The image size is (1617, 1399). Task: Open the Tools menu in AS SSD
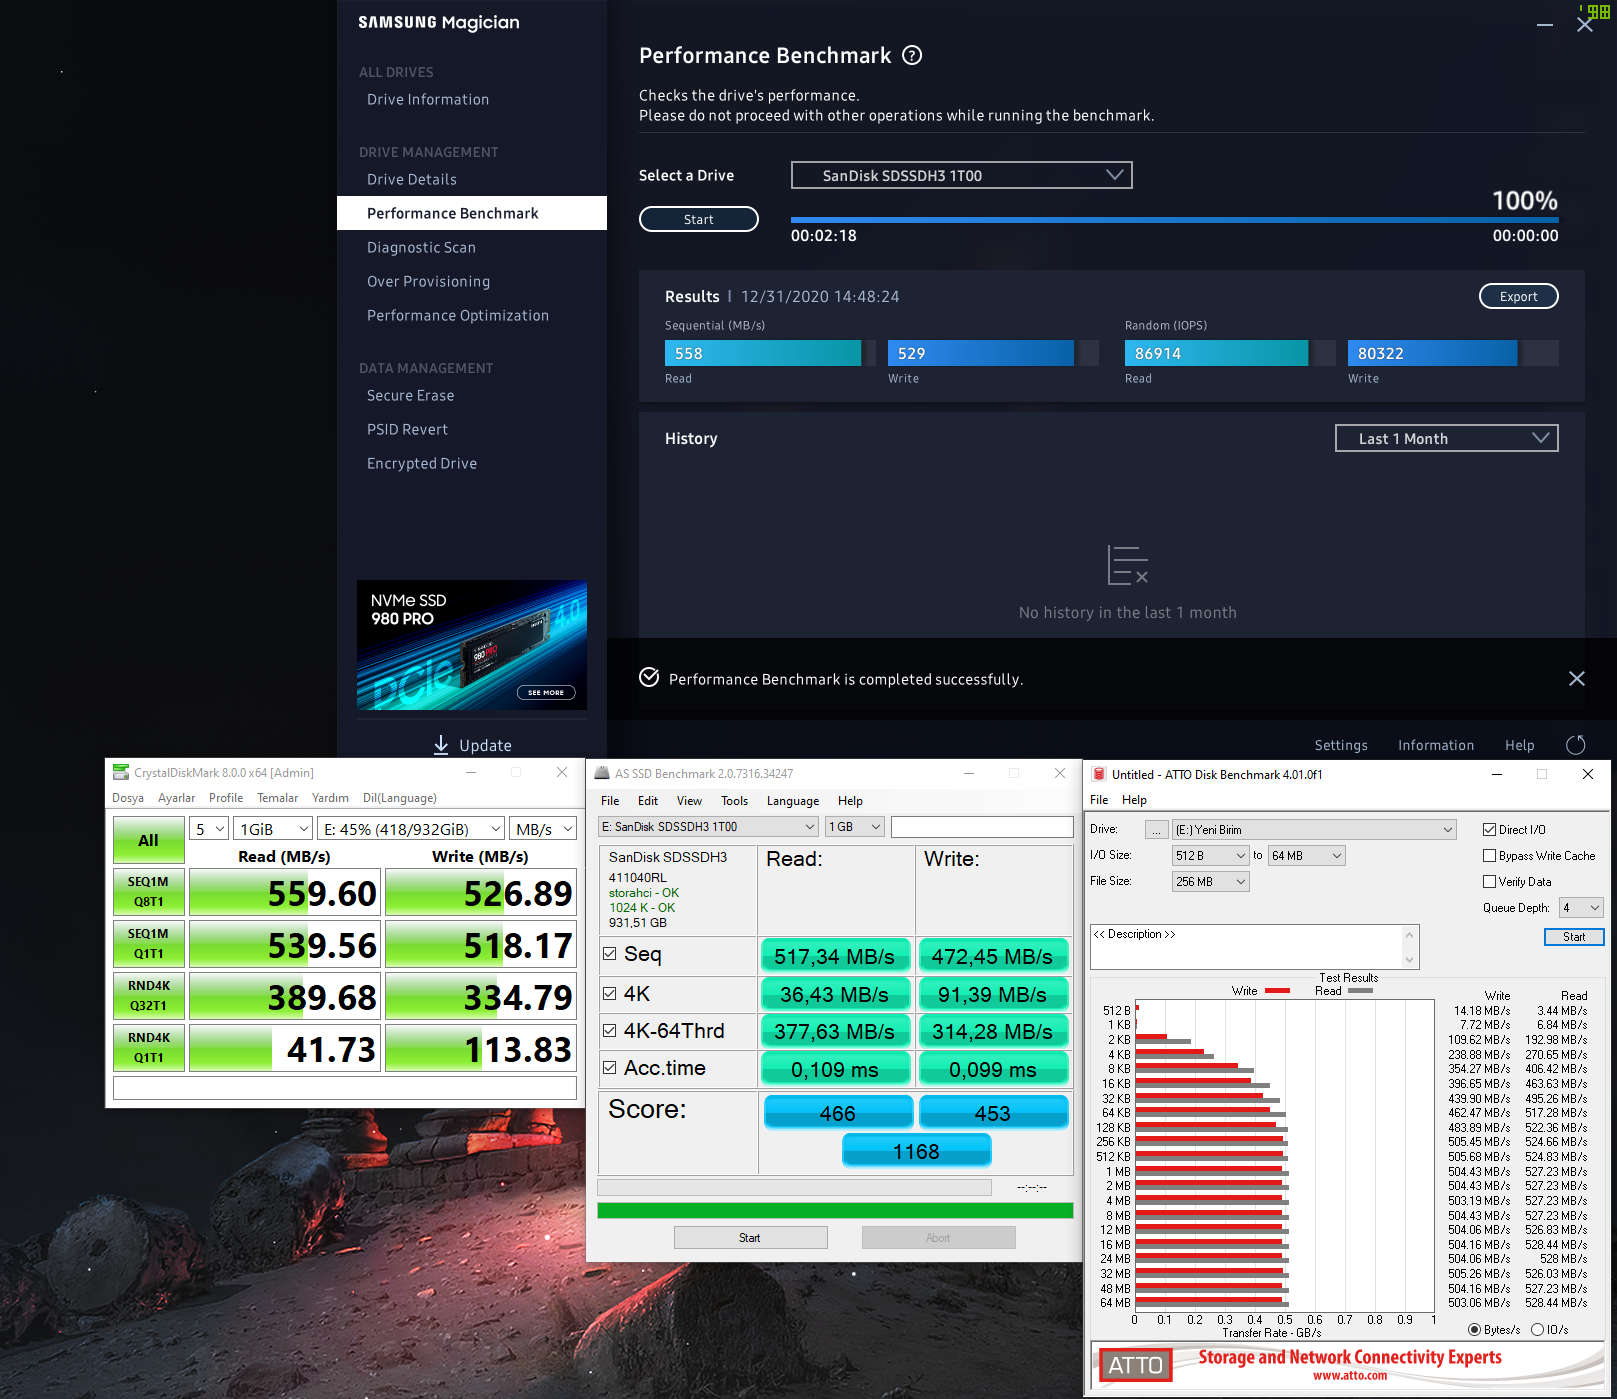tap(734, 801)
